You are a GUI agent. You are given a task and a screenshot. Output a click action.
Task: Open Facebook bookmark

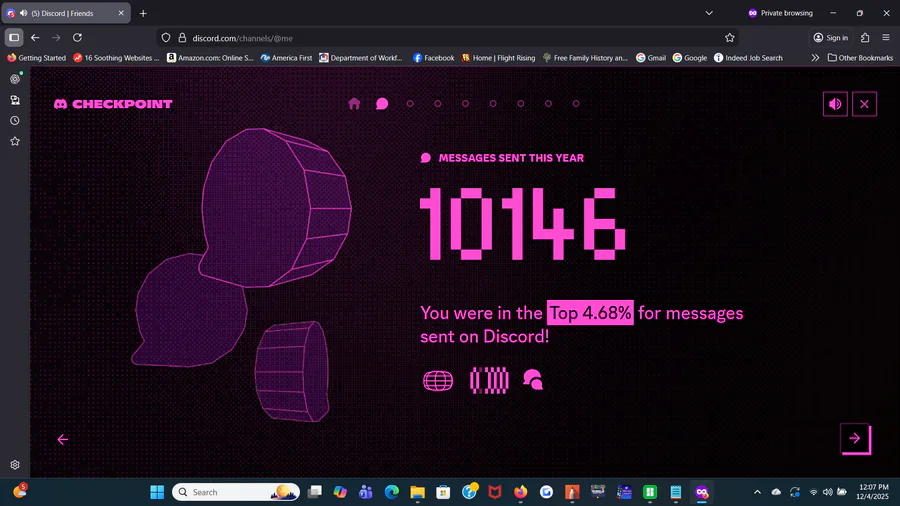click(x=433, y=58)
